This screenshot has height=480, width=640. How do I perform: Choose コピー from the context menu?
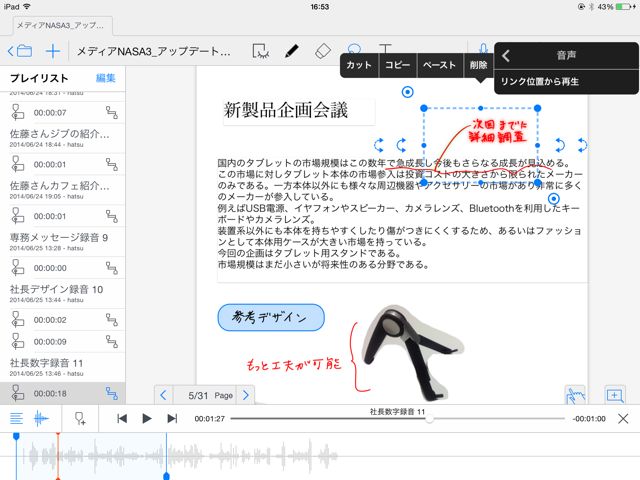[x=398, y=65]
